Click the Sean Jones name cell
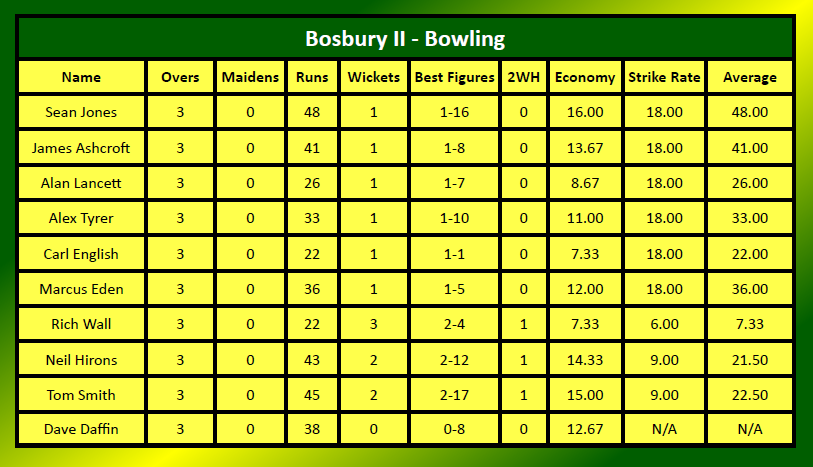 point(81,112)
